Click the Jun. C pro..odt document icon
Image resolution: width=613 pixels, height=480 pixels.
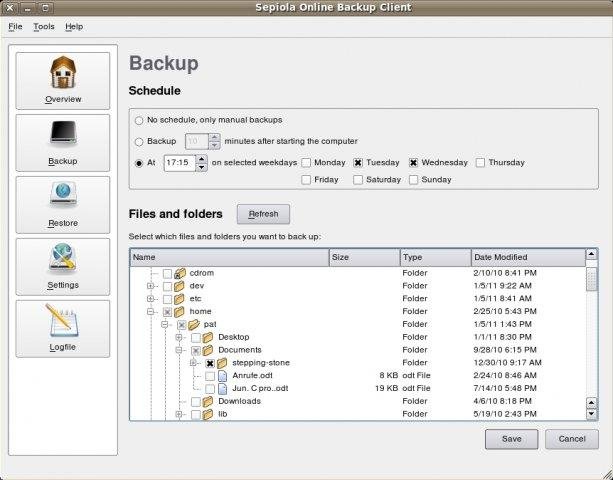point(222,389)
